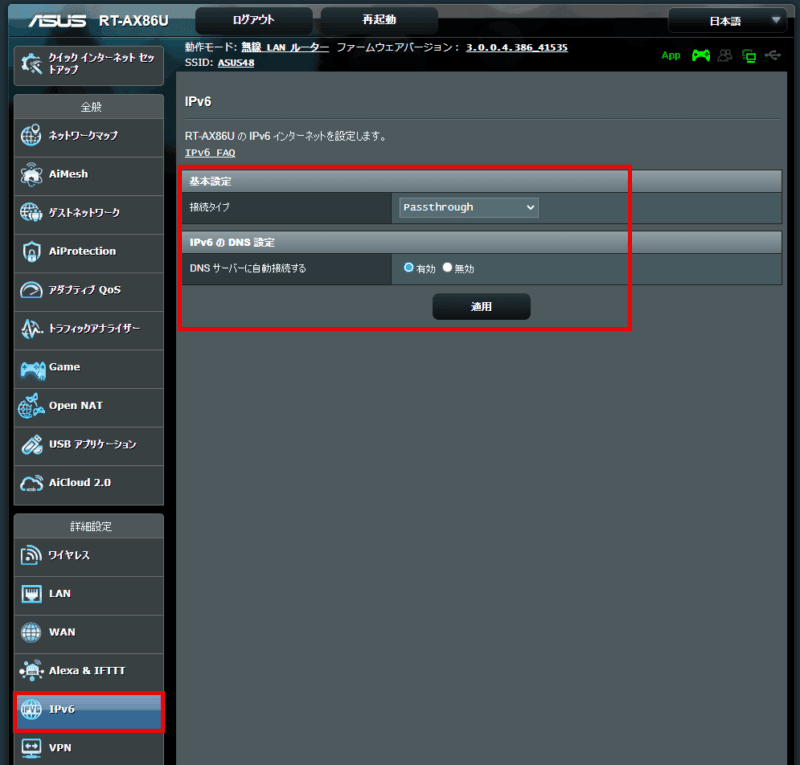
Task: Click the game controller status icon
Action: (701, 56)
